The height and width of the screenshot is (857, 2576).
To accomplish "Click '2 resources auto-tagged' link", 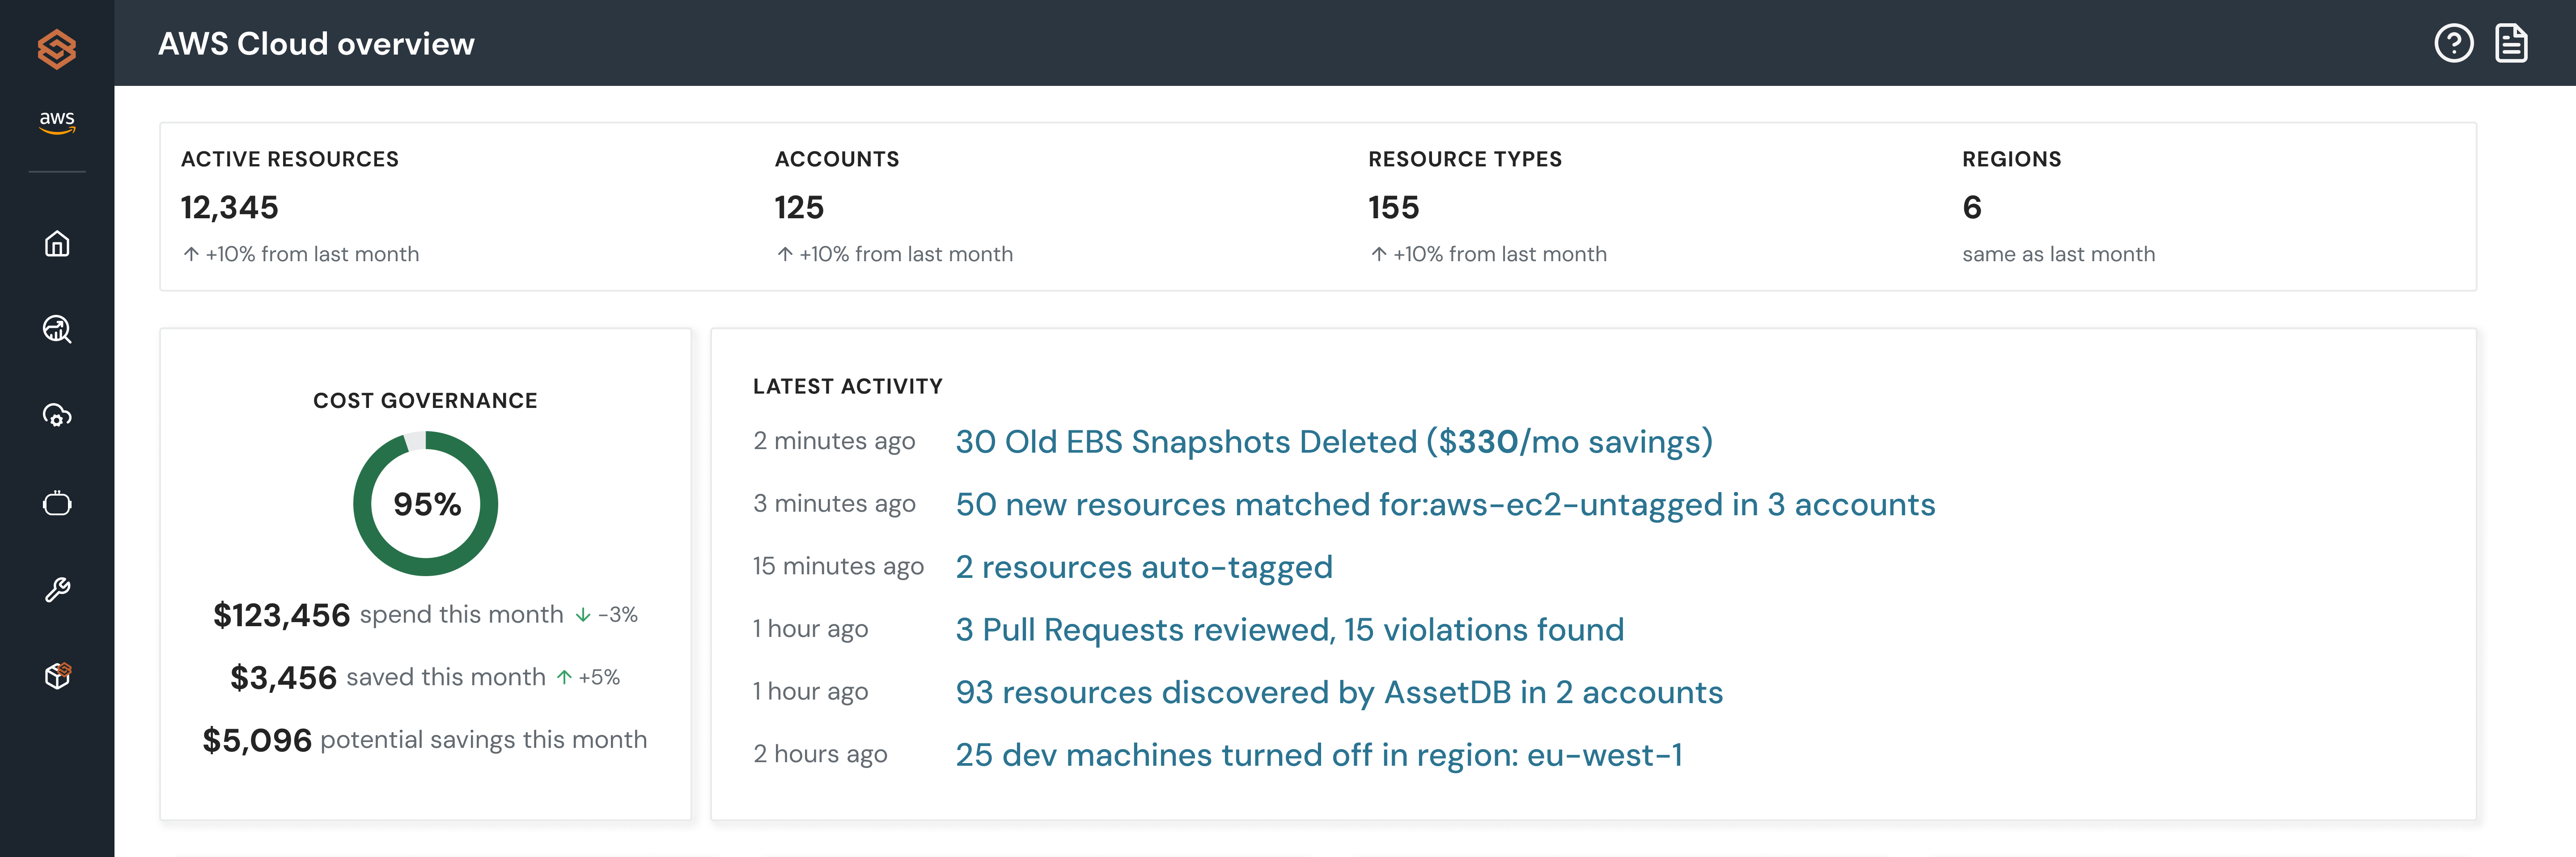I will tap(1143, 567).
